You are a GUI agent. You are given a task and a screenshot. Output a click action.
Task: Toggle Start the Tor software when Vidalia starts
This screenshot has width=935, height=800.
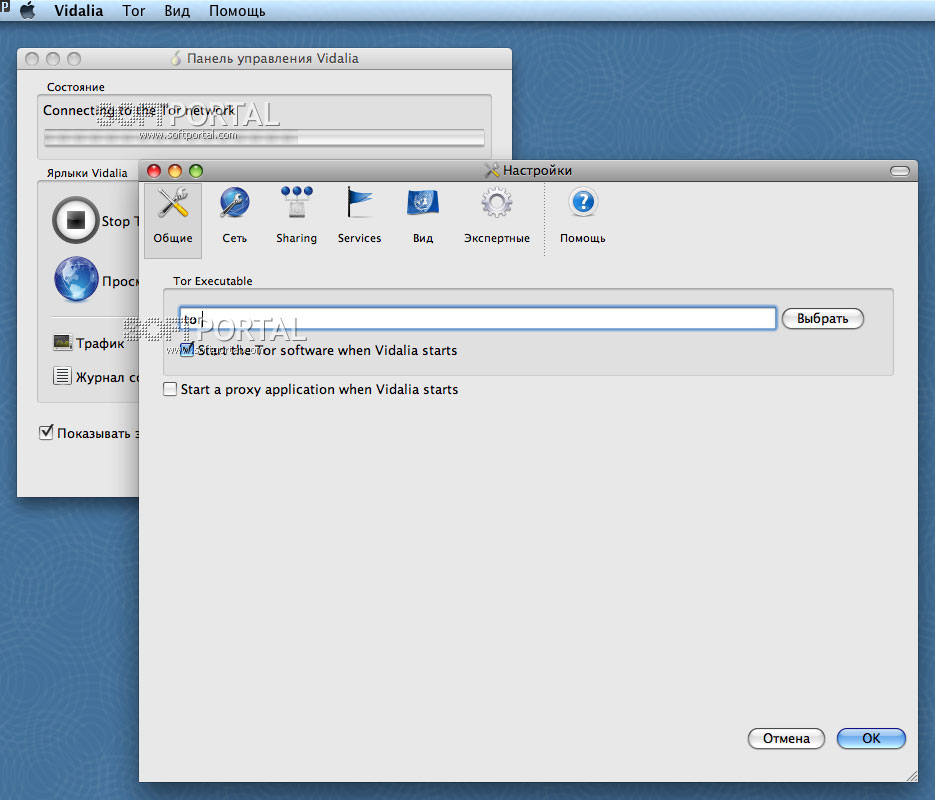coord(187,350)
